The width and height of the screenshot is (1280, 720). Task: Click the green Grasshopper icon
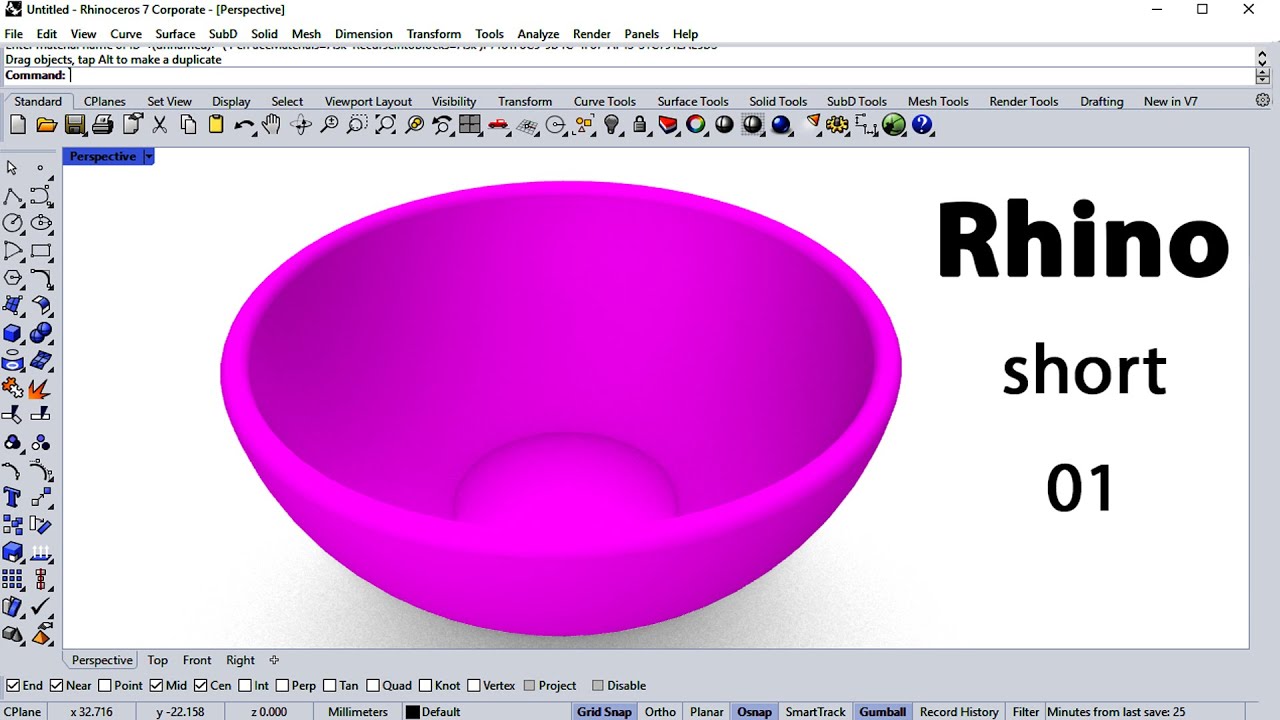click(x=894, y=125)
